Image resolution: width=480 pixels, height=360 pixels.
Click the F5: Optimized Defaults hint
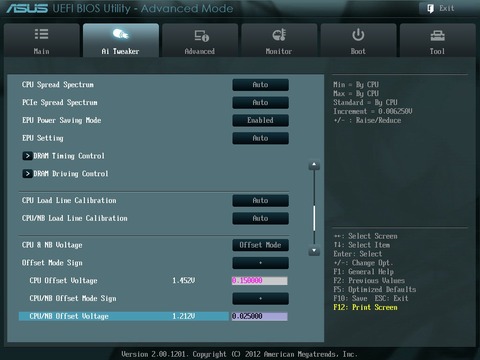pos(375,290)
